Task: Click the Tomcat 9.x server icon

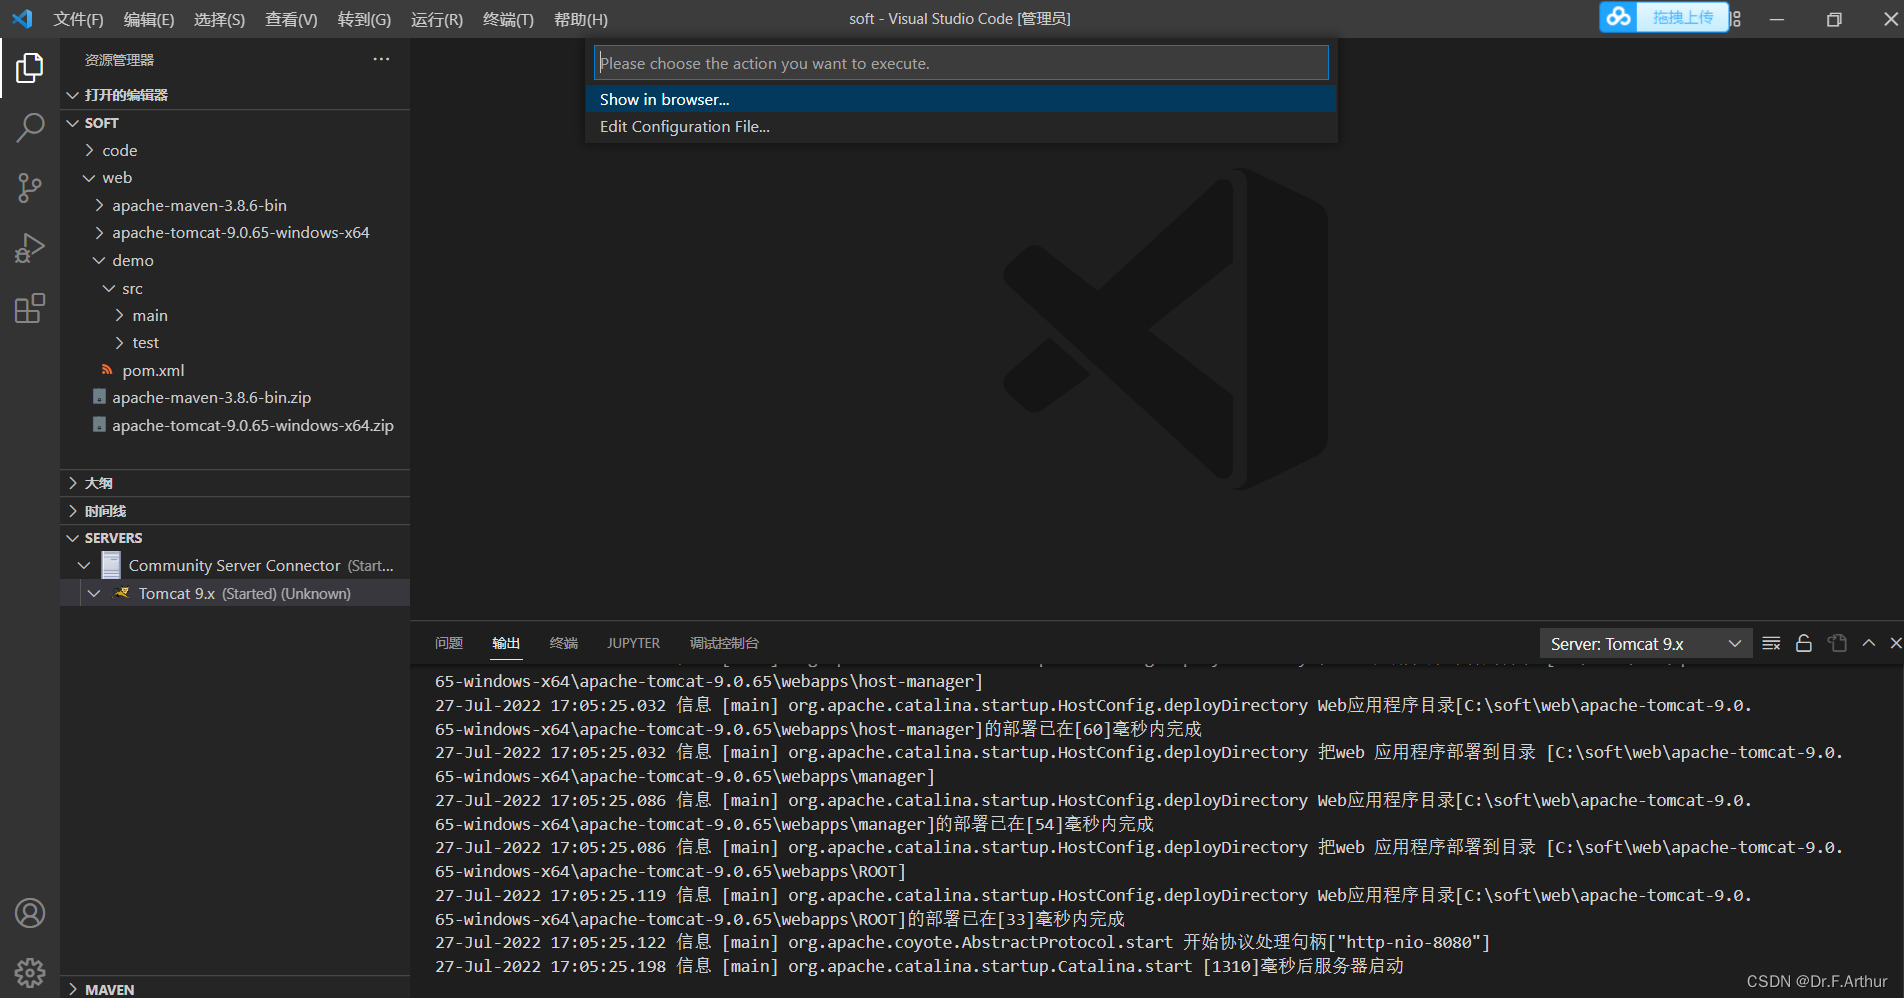Action: click(x=122, y=593)
